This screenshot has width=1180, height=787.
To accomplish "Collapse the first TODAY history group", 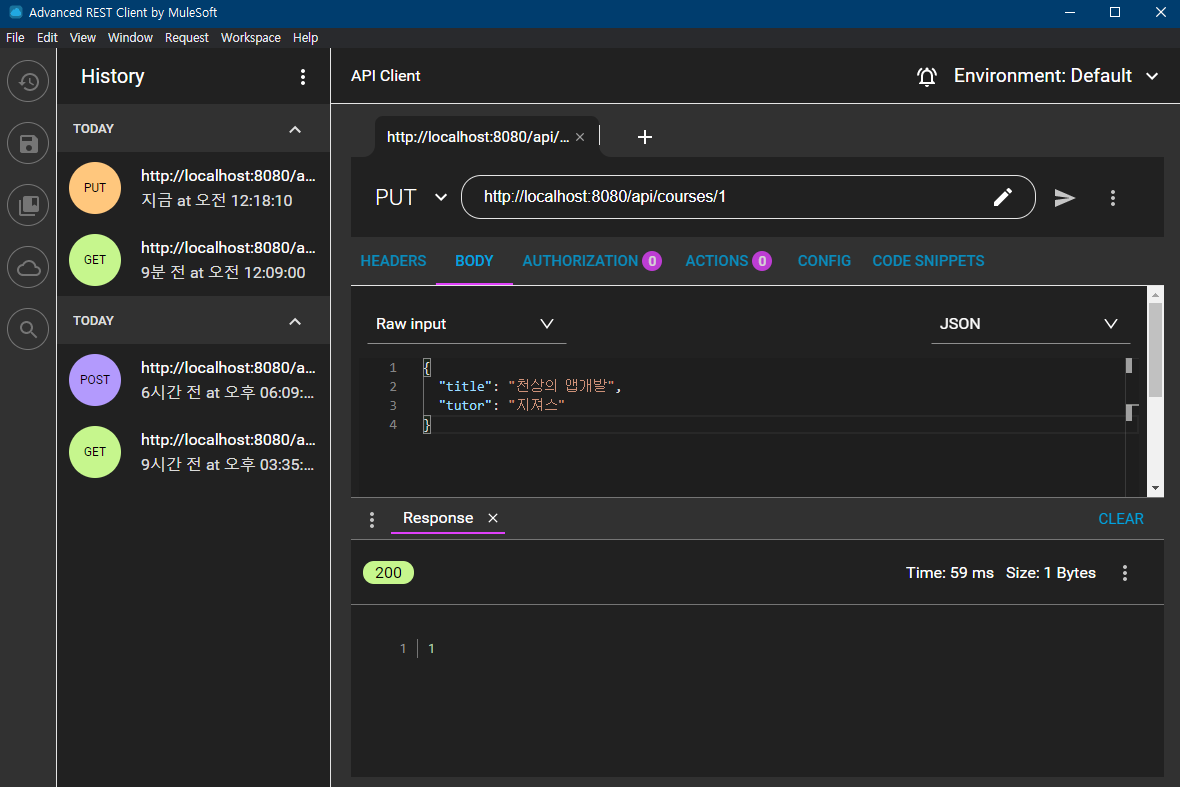I will [x=295, y=129].
